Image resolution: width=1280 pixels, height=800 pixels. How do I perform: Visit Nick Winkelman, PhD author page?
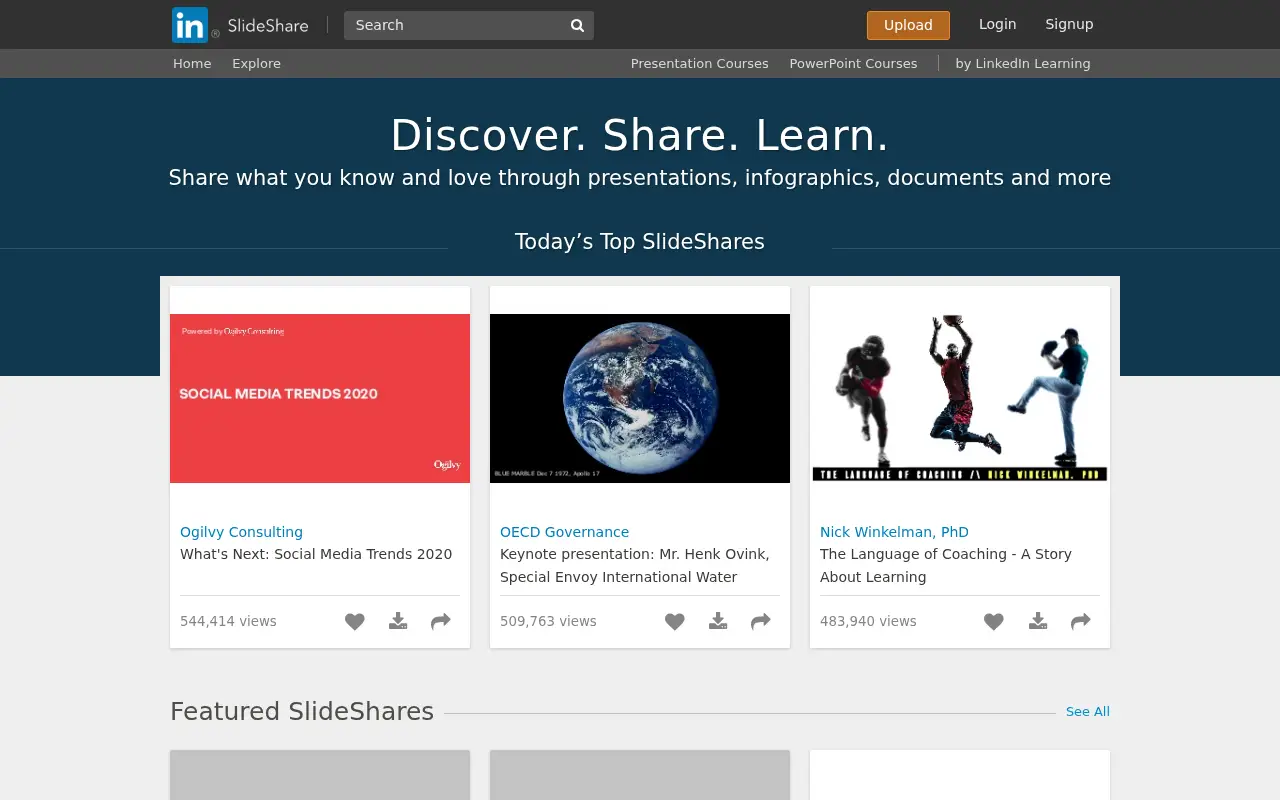coord(894,532)
